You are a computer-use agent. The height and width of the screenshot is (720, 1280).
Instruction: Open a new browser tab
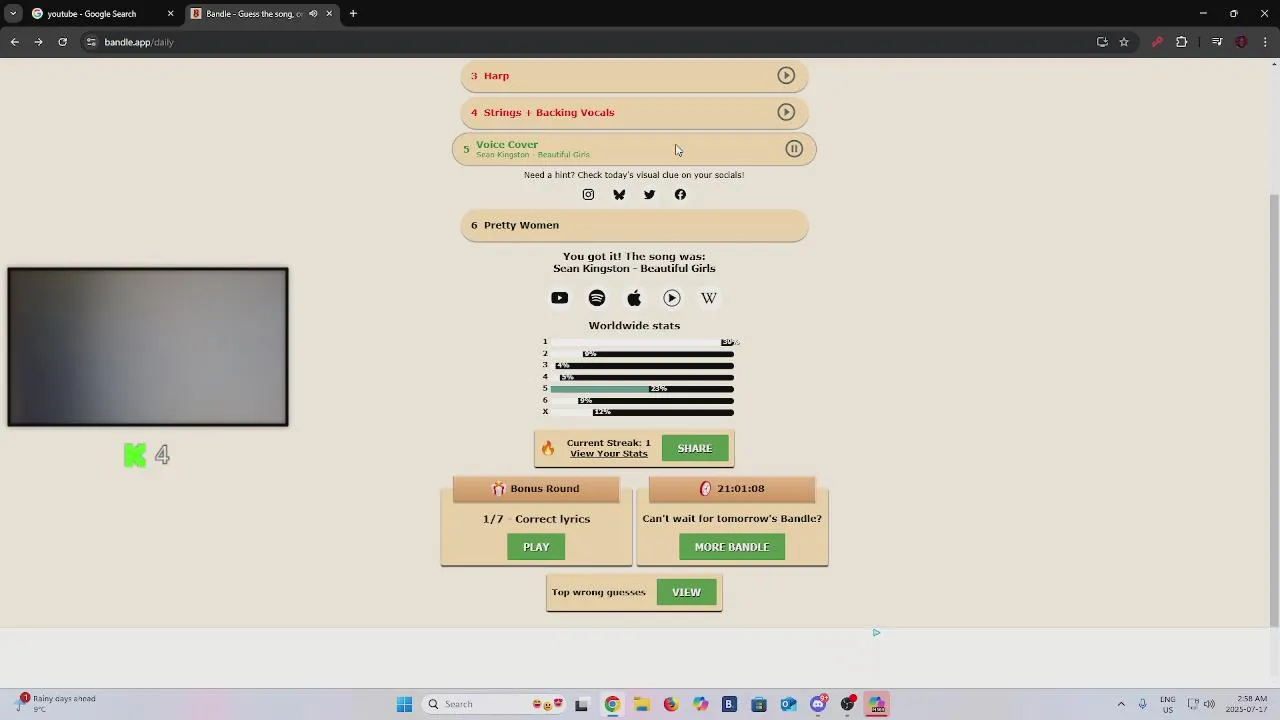pos(353,14)
